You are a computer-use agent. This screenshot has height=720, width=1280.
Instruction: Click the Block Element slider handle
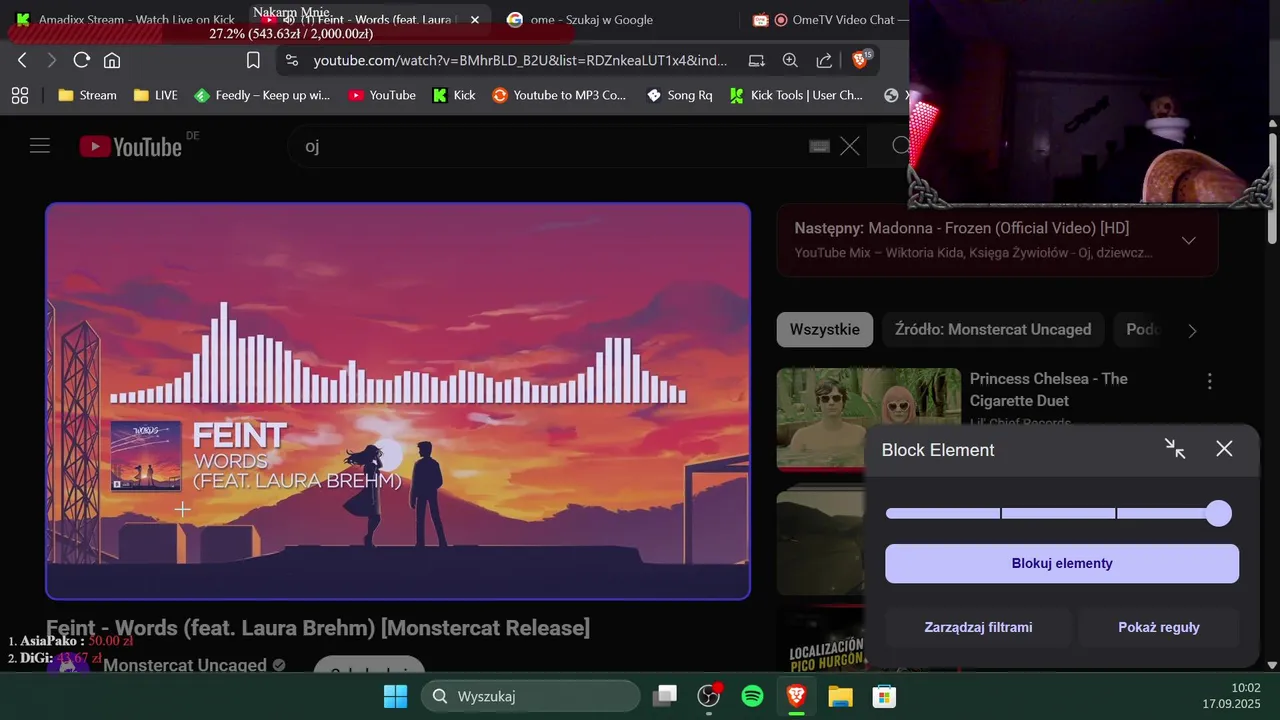(1218, 513)
